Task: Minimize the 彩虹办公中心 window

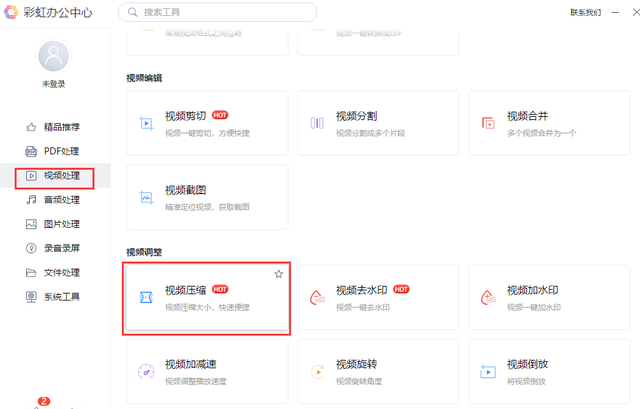Action: [615, 13]
